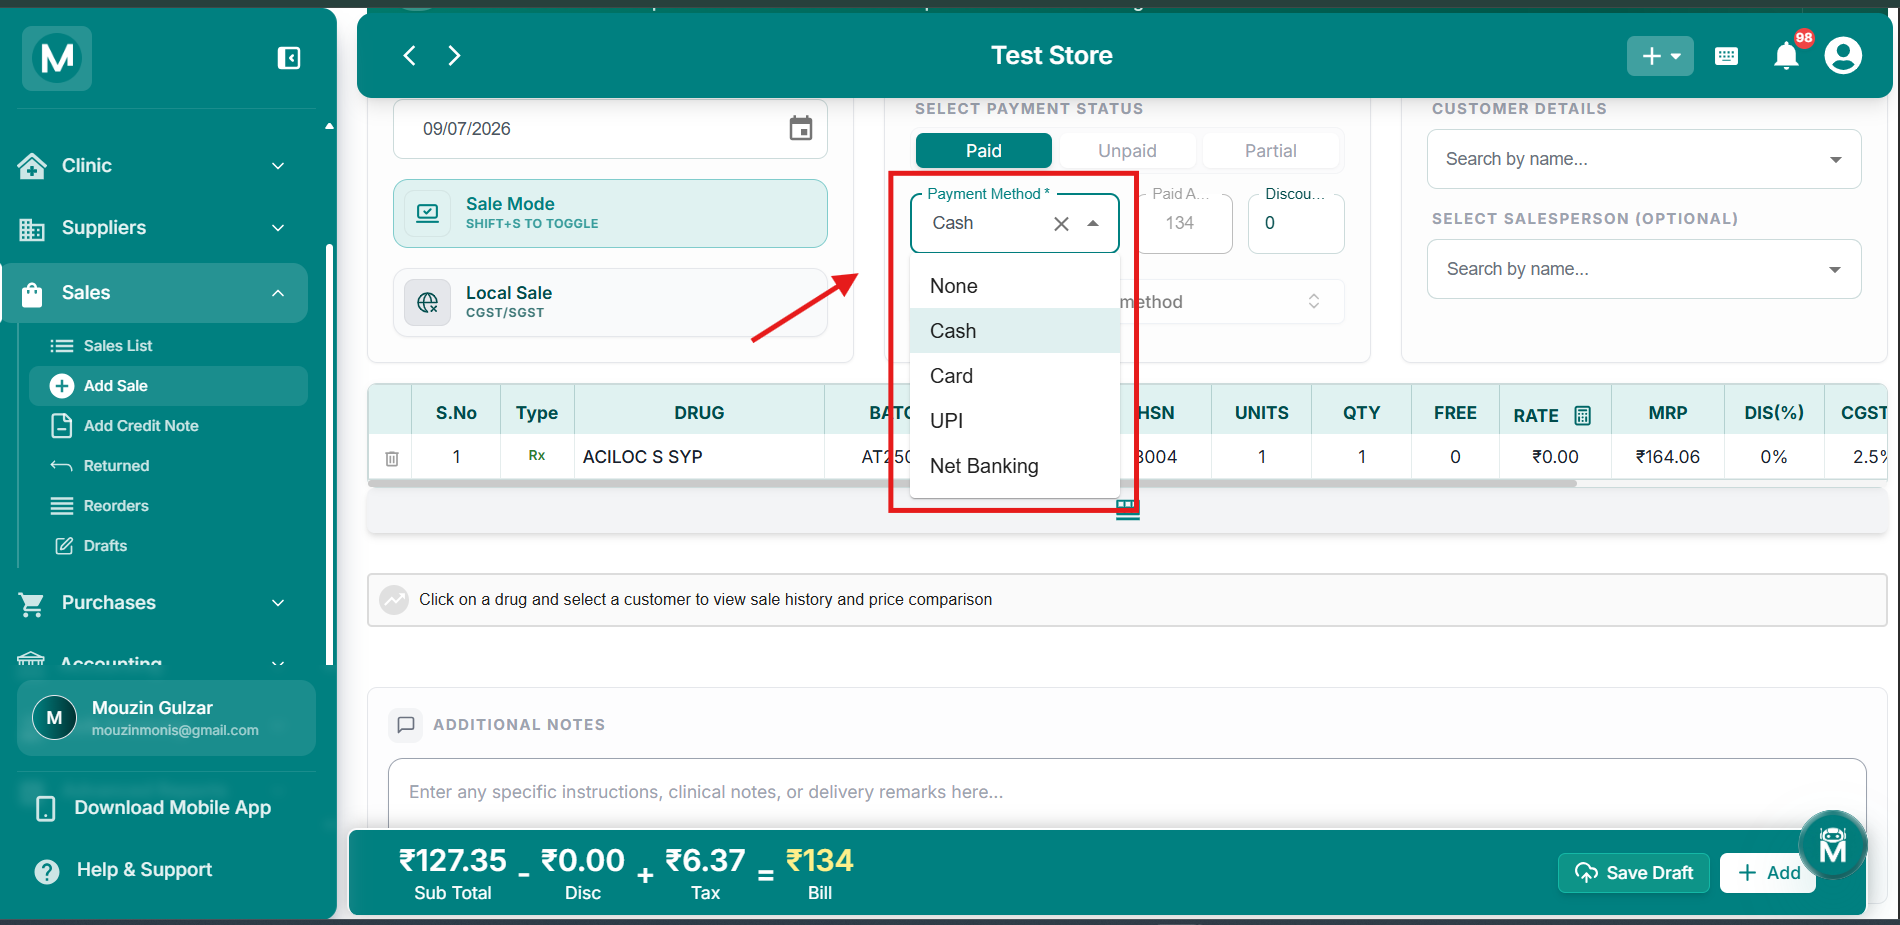Click the ₹164.06 MRP cell

pyautogui.click(x=1667, y=457)
